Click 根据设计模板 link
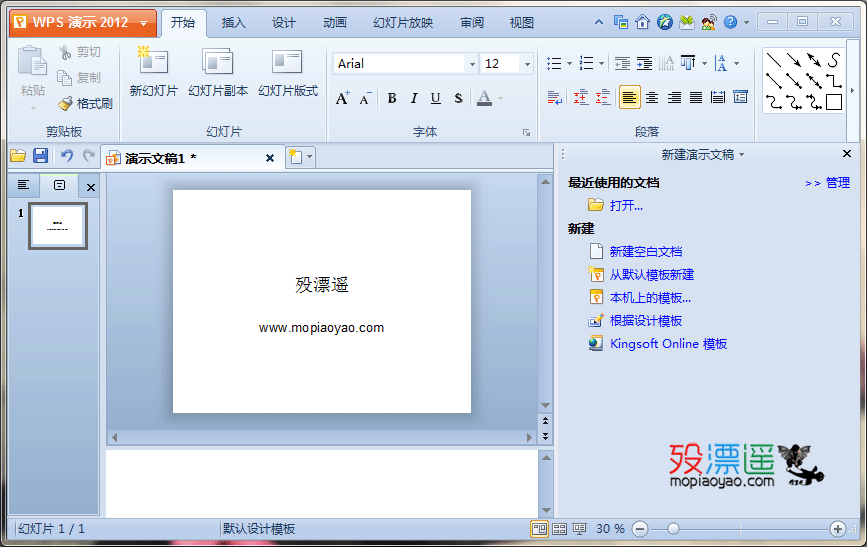867x547 pixels. click(x=646, y=321)
